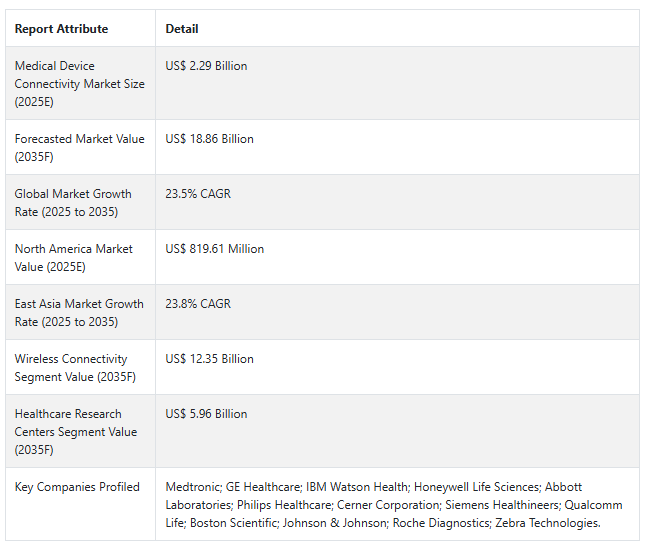Screen dimensions: 649x543
Task: Click the US$ 5.96 Billion value
Action: point(206,414)
